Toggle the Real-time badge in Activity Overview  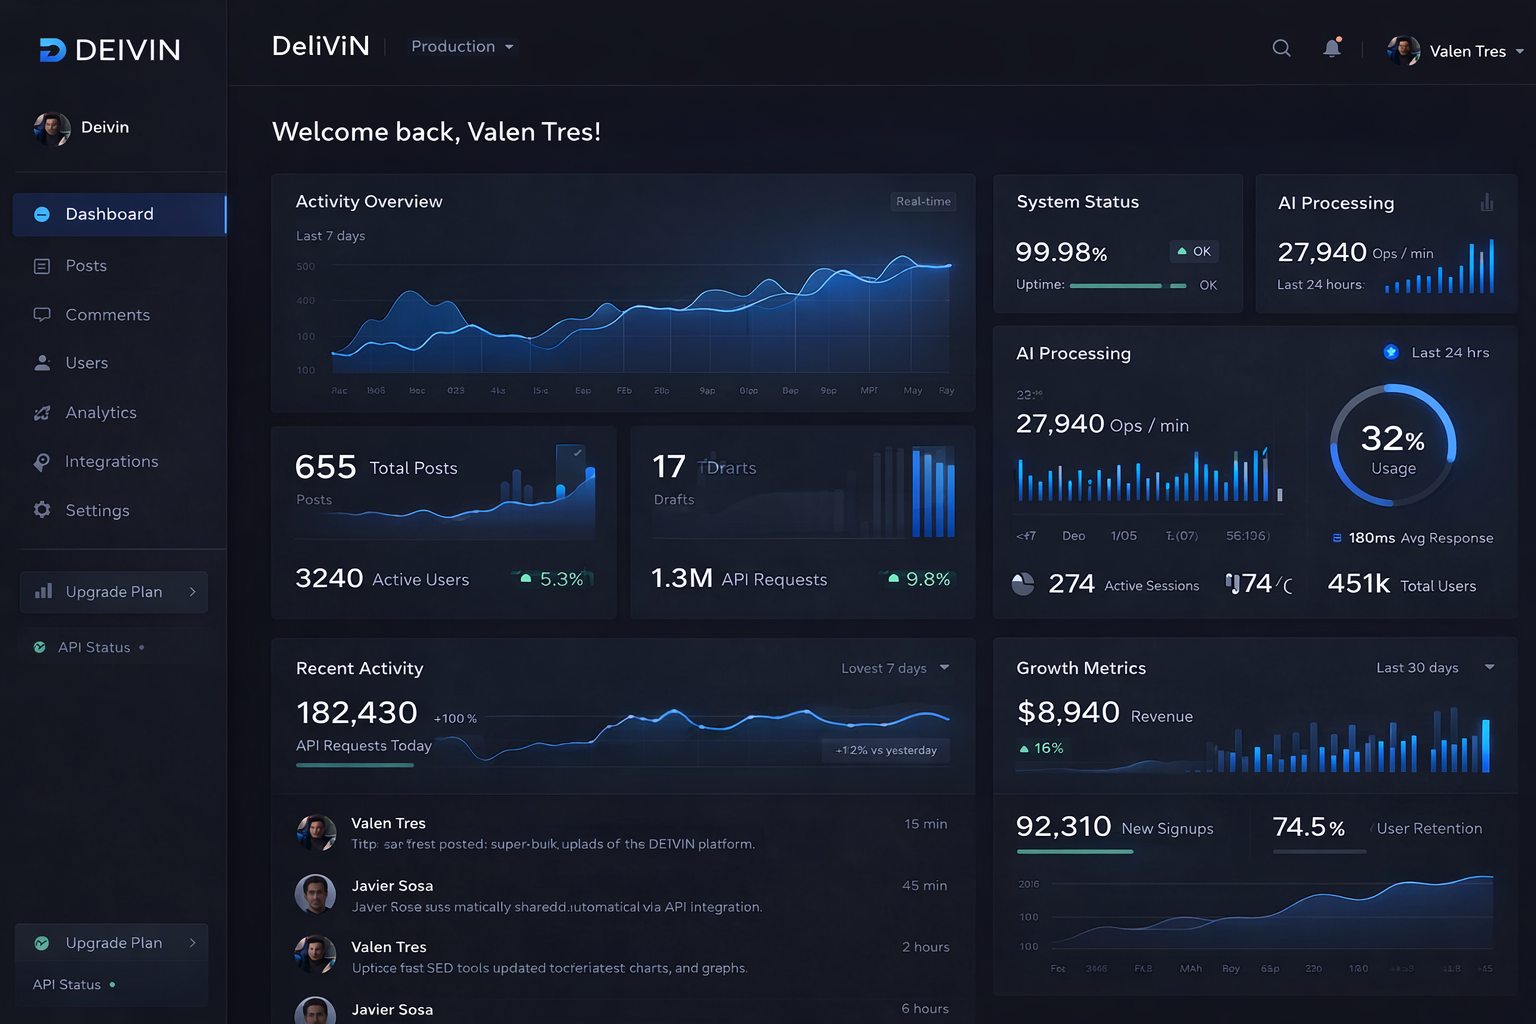pyautogui.click(x=923, y=202)
